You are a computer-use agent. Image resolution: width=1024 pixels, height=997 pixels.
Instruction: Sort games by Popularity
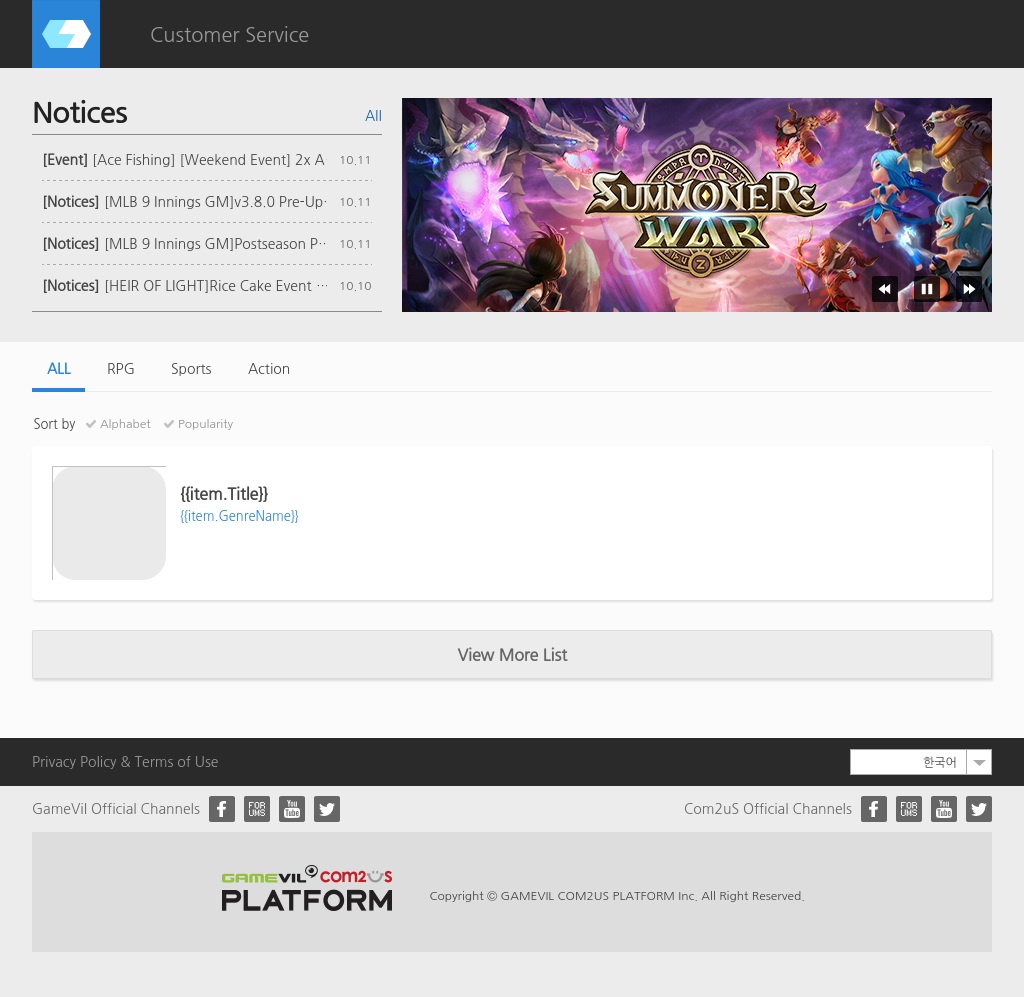(x=199, y=424)
